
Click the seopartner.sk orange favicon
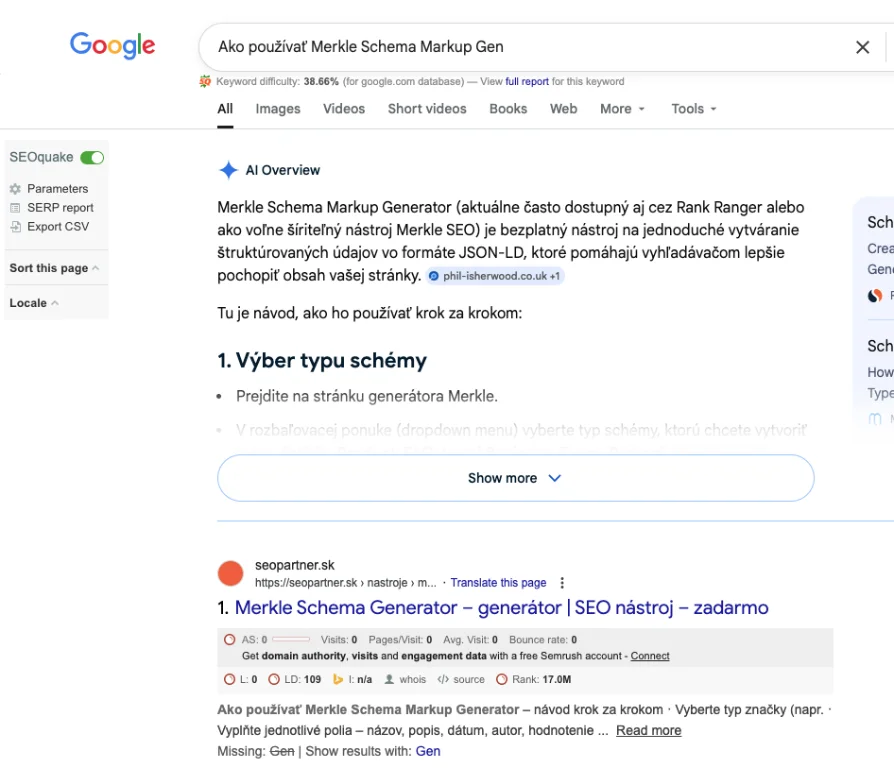pos(231,574)
